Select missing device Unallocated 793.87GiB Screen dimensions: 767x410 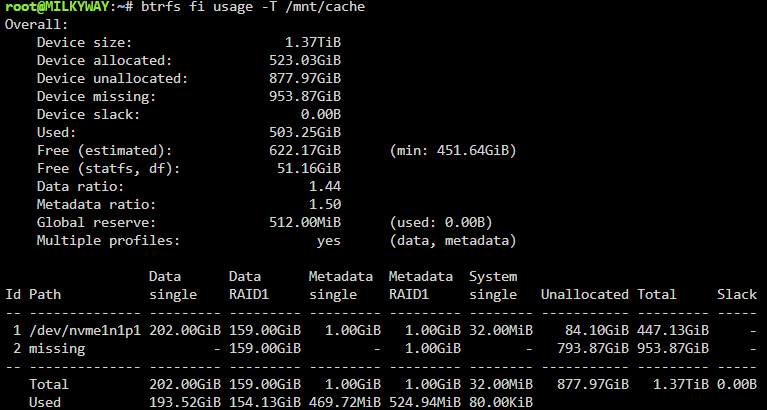click(x=593, y=348)
